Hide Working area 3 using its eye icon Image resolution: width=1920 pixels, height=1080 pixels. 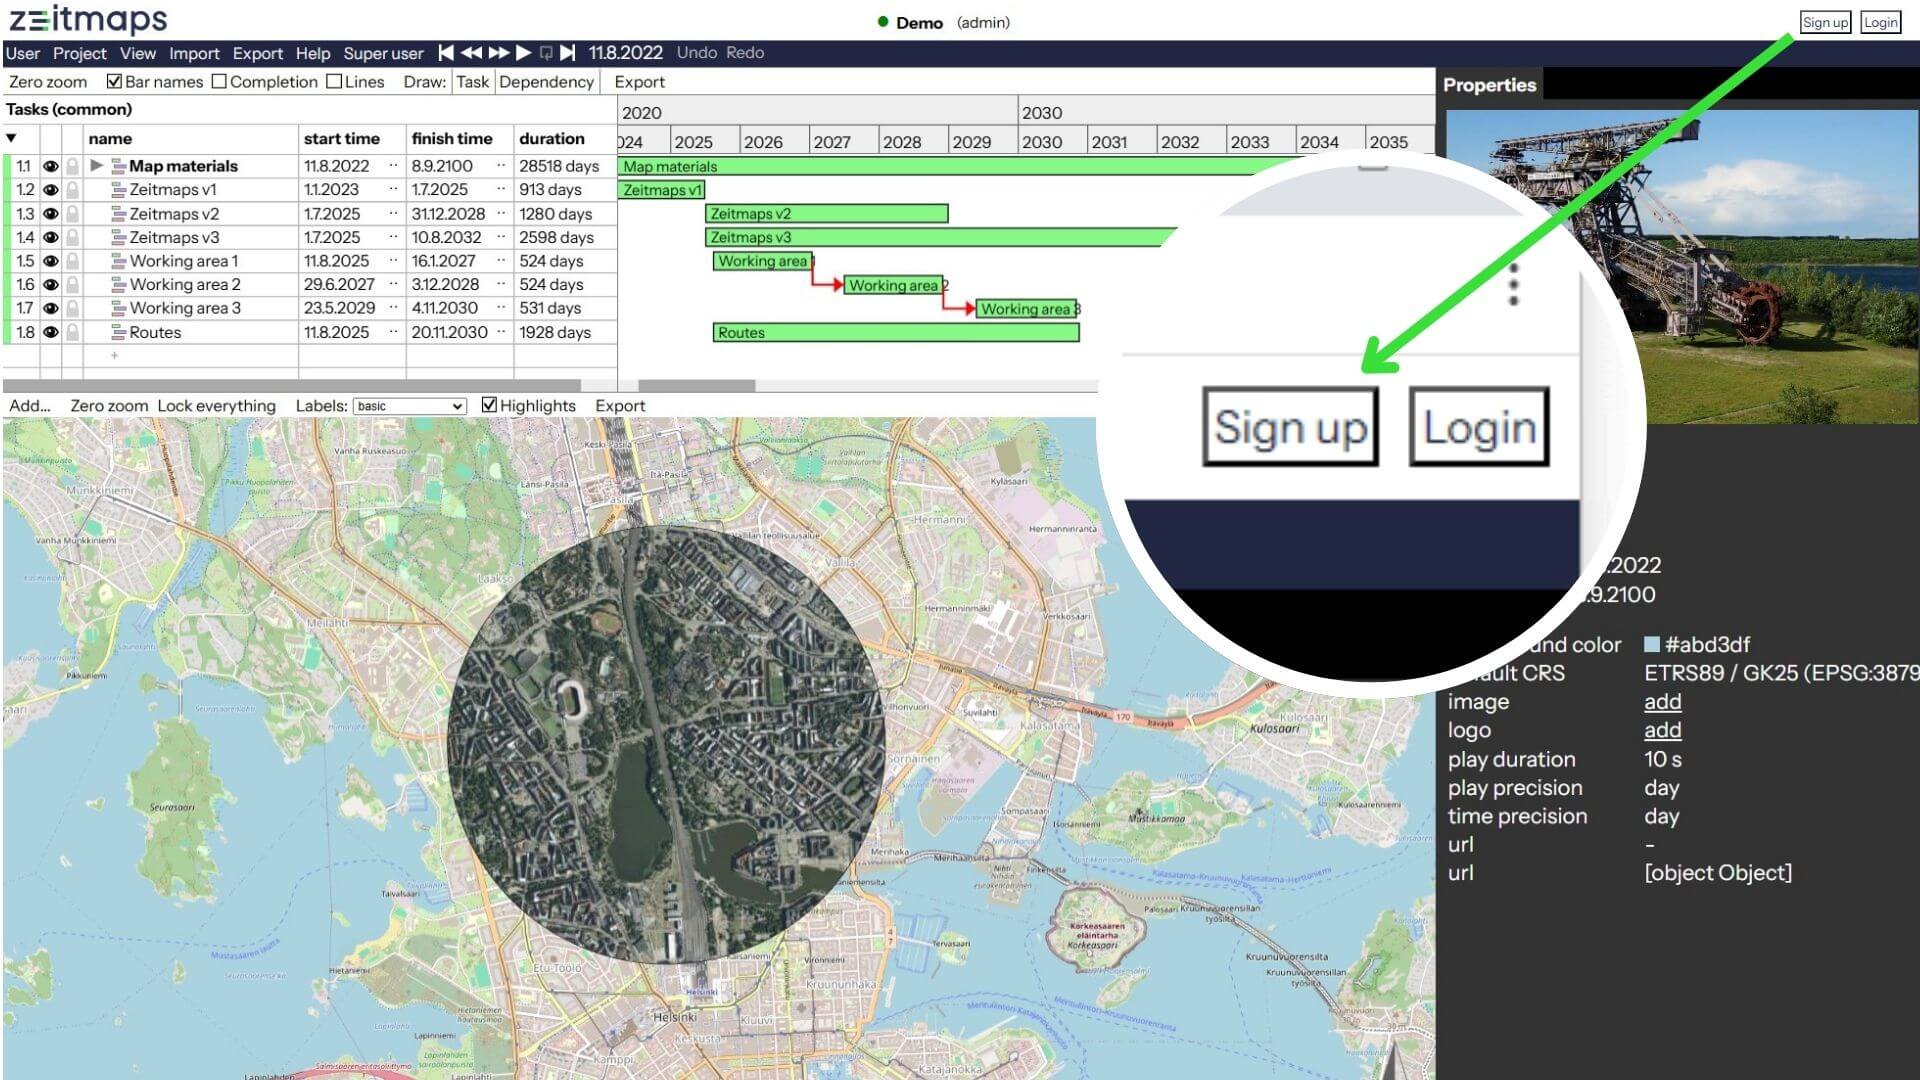click(x=50, y=309)
